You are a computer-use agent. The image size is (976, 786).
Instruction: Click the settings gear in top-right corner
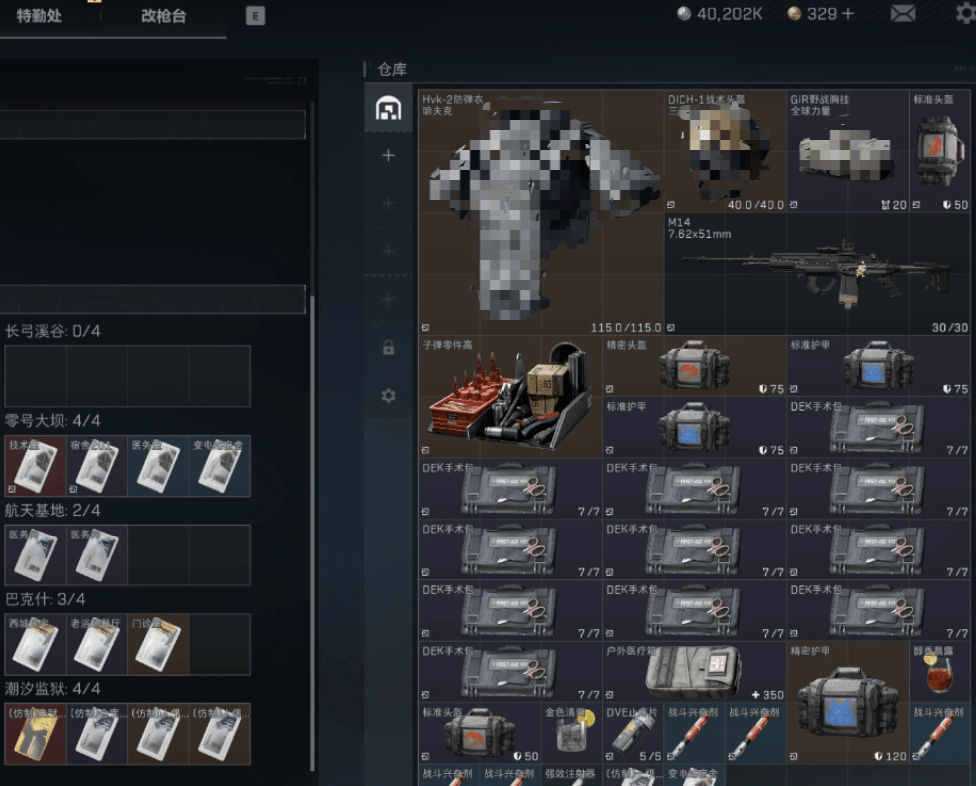pos(964,14)
